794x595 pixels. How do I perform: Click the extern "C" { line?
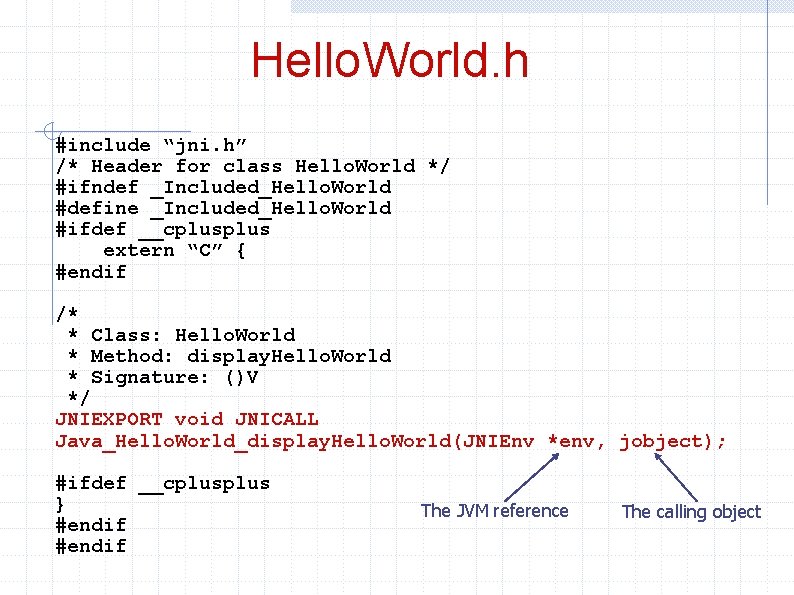click(x=174, y=250)
